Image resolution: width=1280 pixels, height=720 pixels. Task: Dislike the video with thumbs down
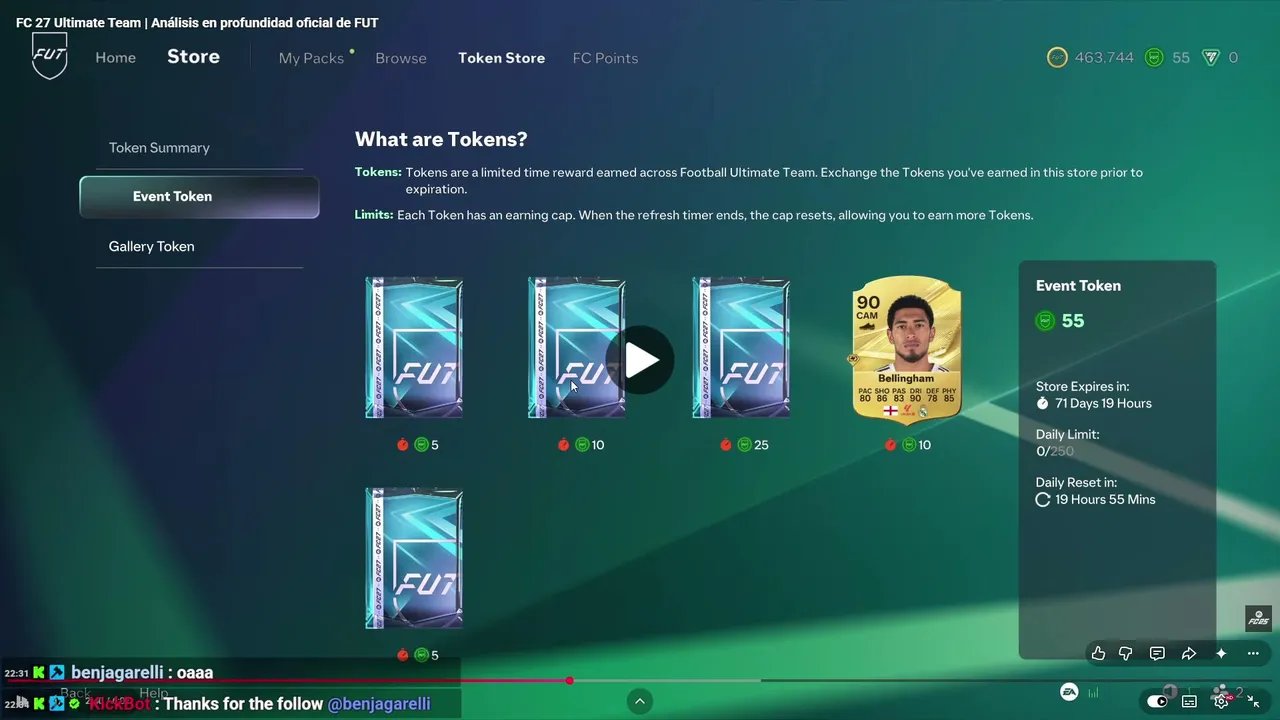tap(1126, 653)
